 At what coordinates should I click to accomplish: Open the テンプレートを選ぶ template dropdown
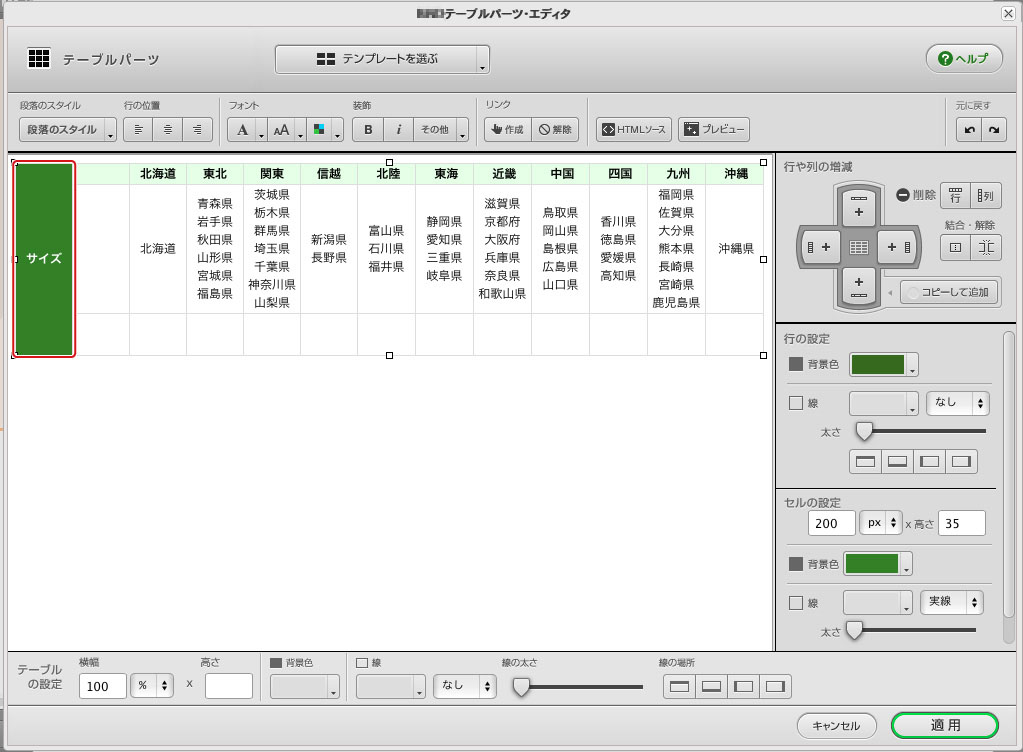tap(382, 59)
